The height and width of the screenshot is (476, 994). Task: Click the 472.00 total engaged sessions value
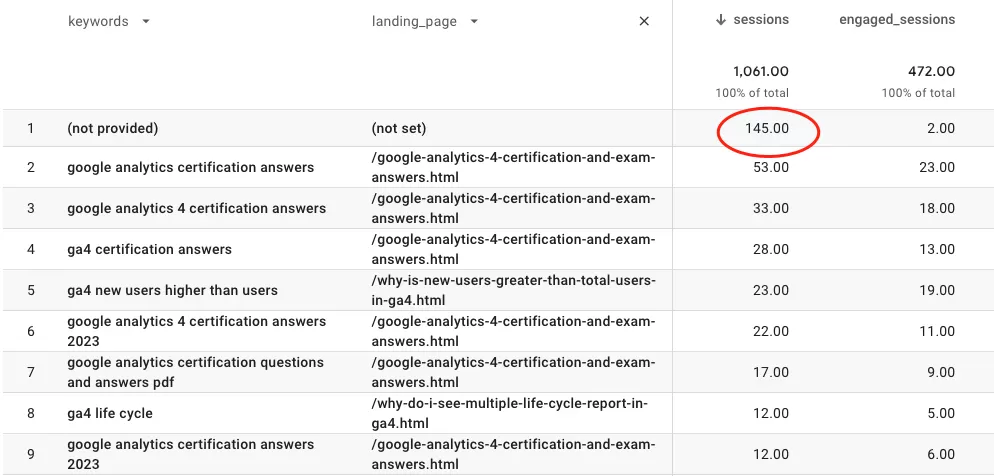[931, 72]
